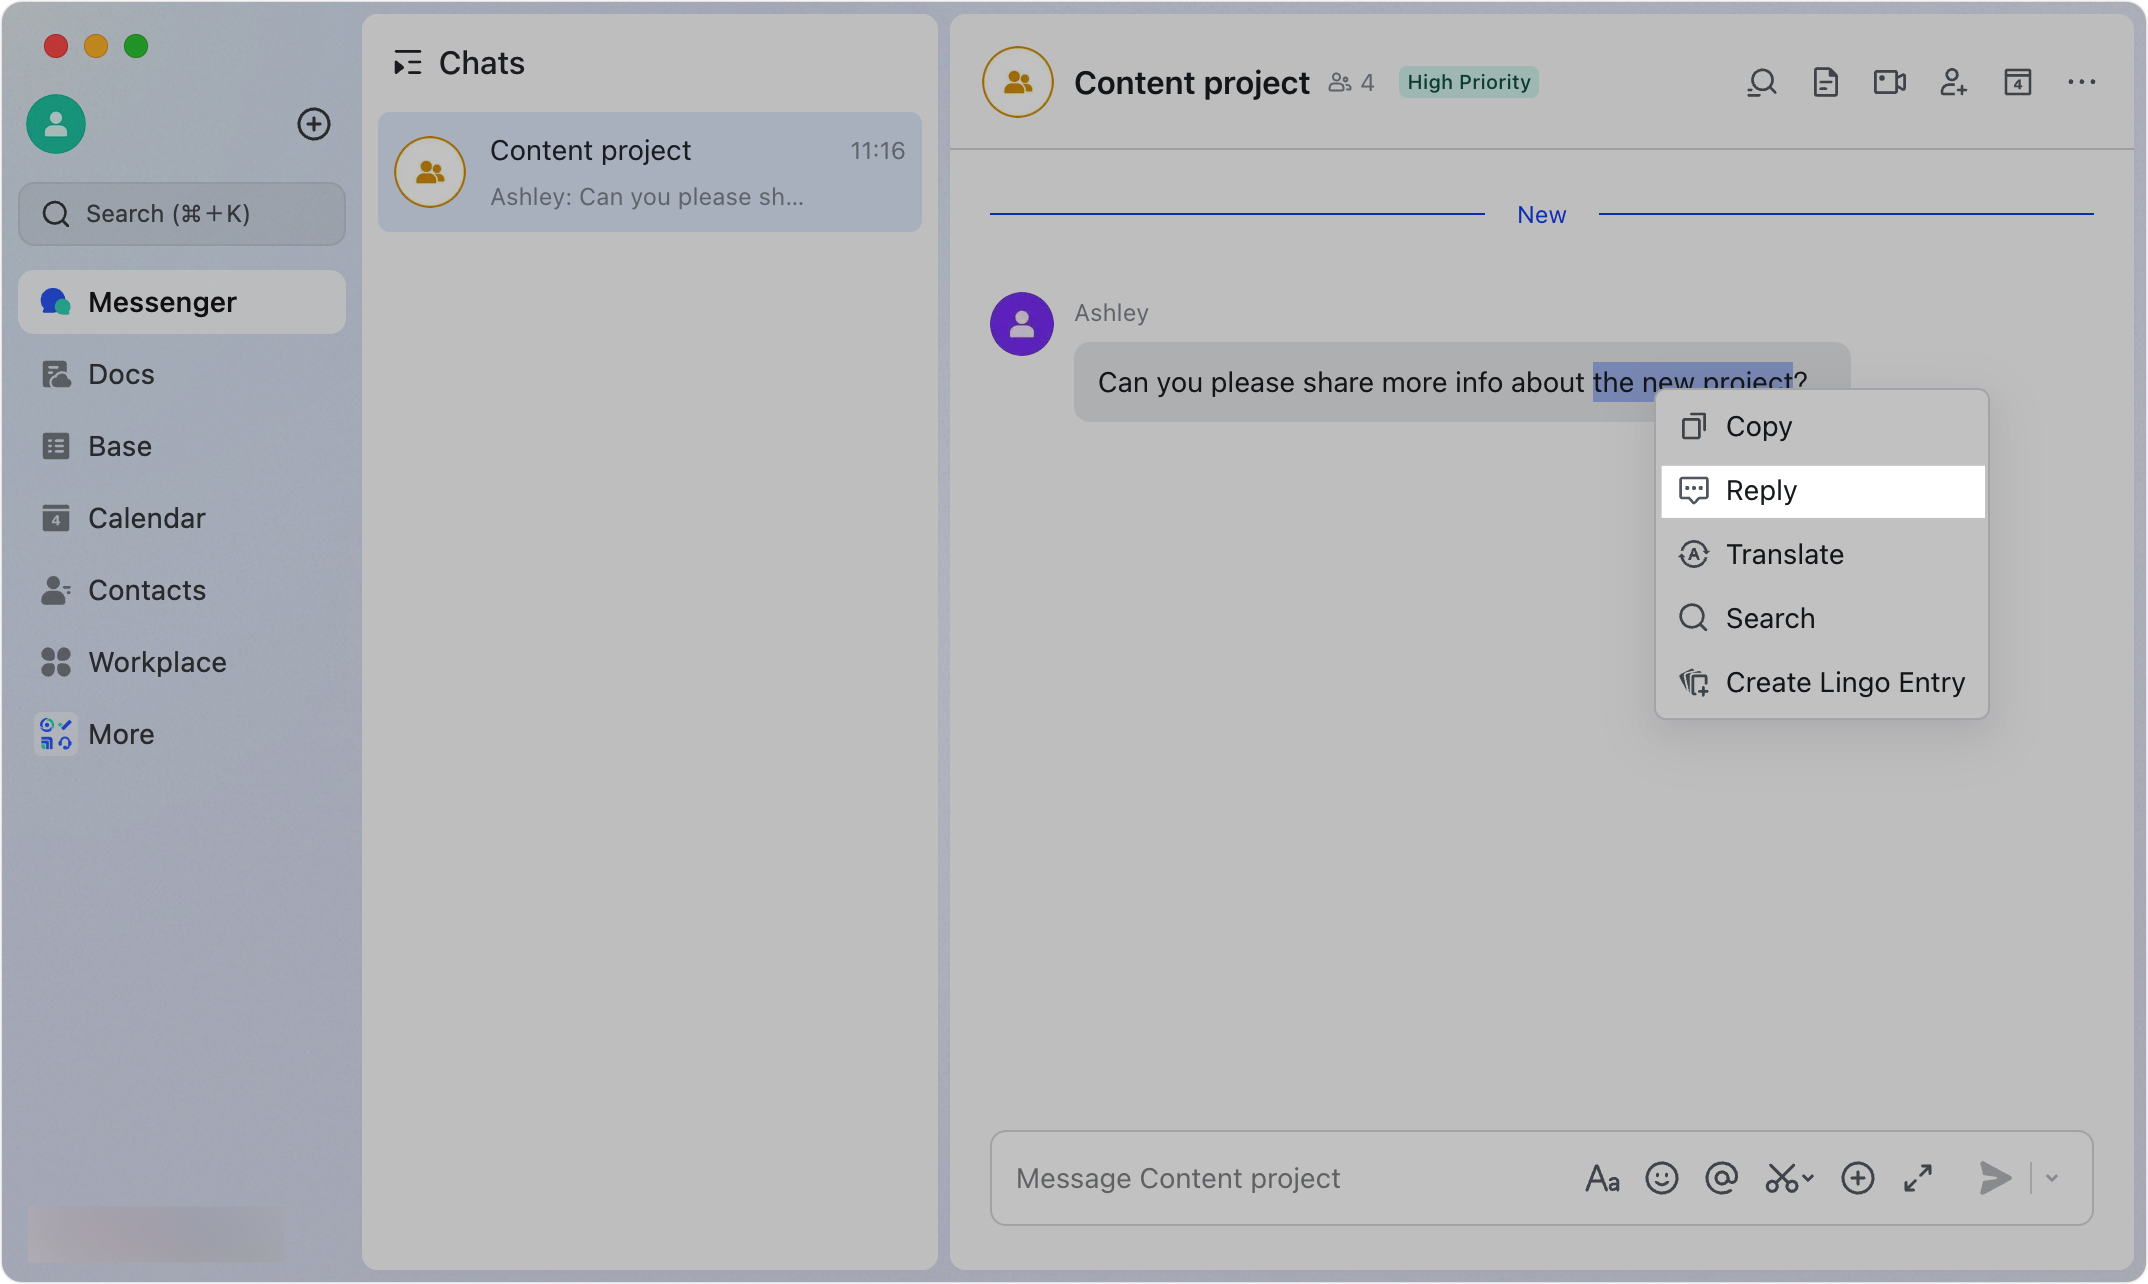Expand the message input to full screen
Screen dimensions: 2148x1284
point(1918,1178)
